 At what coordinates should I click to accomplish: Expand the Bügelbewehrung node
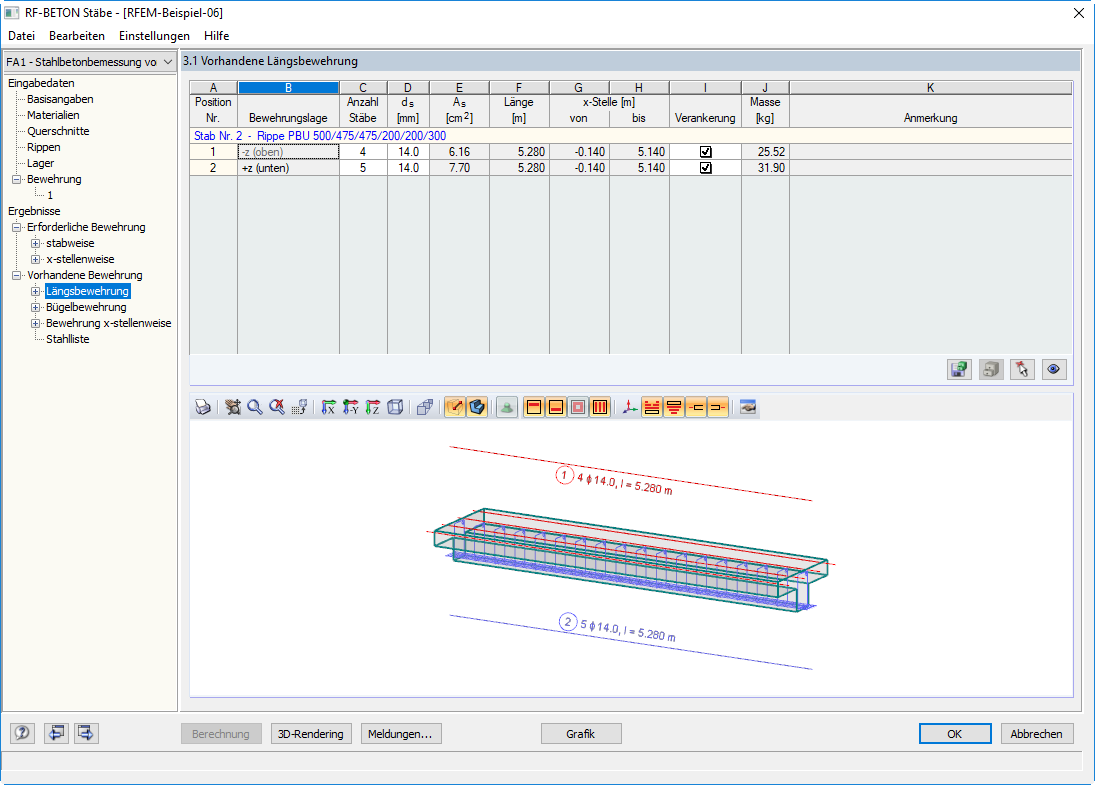click(x=36, y=307)
